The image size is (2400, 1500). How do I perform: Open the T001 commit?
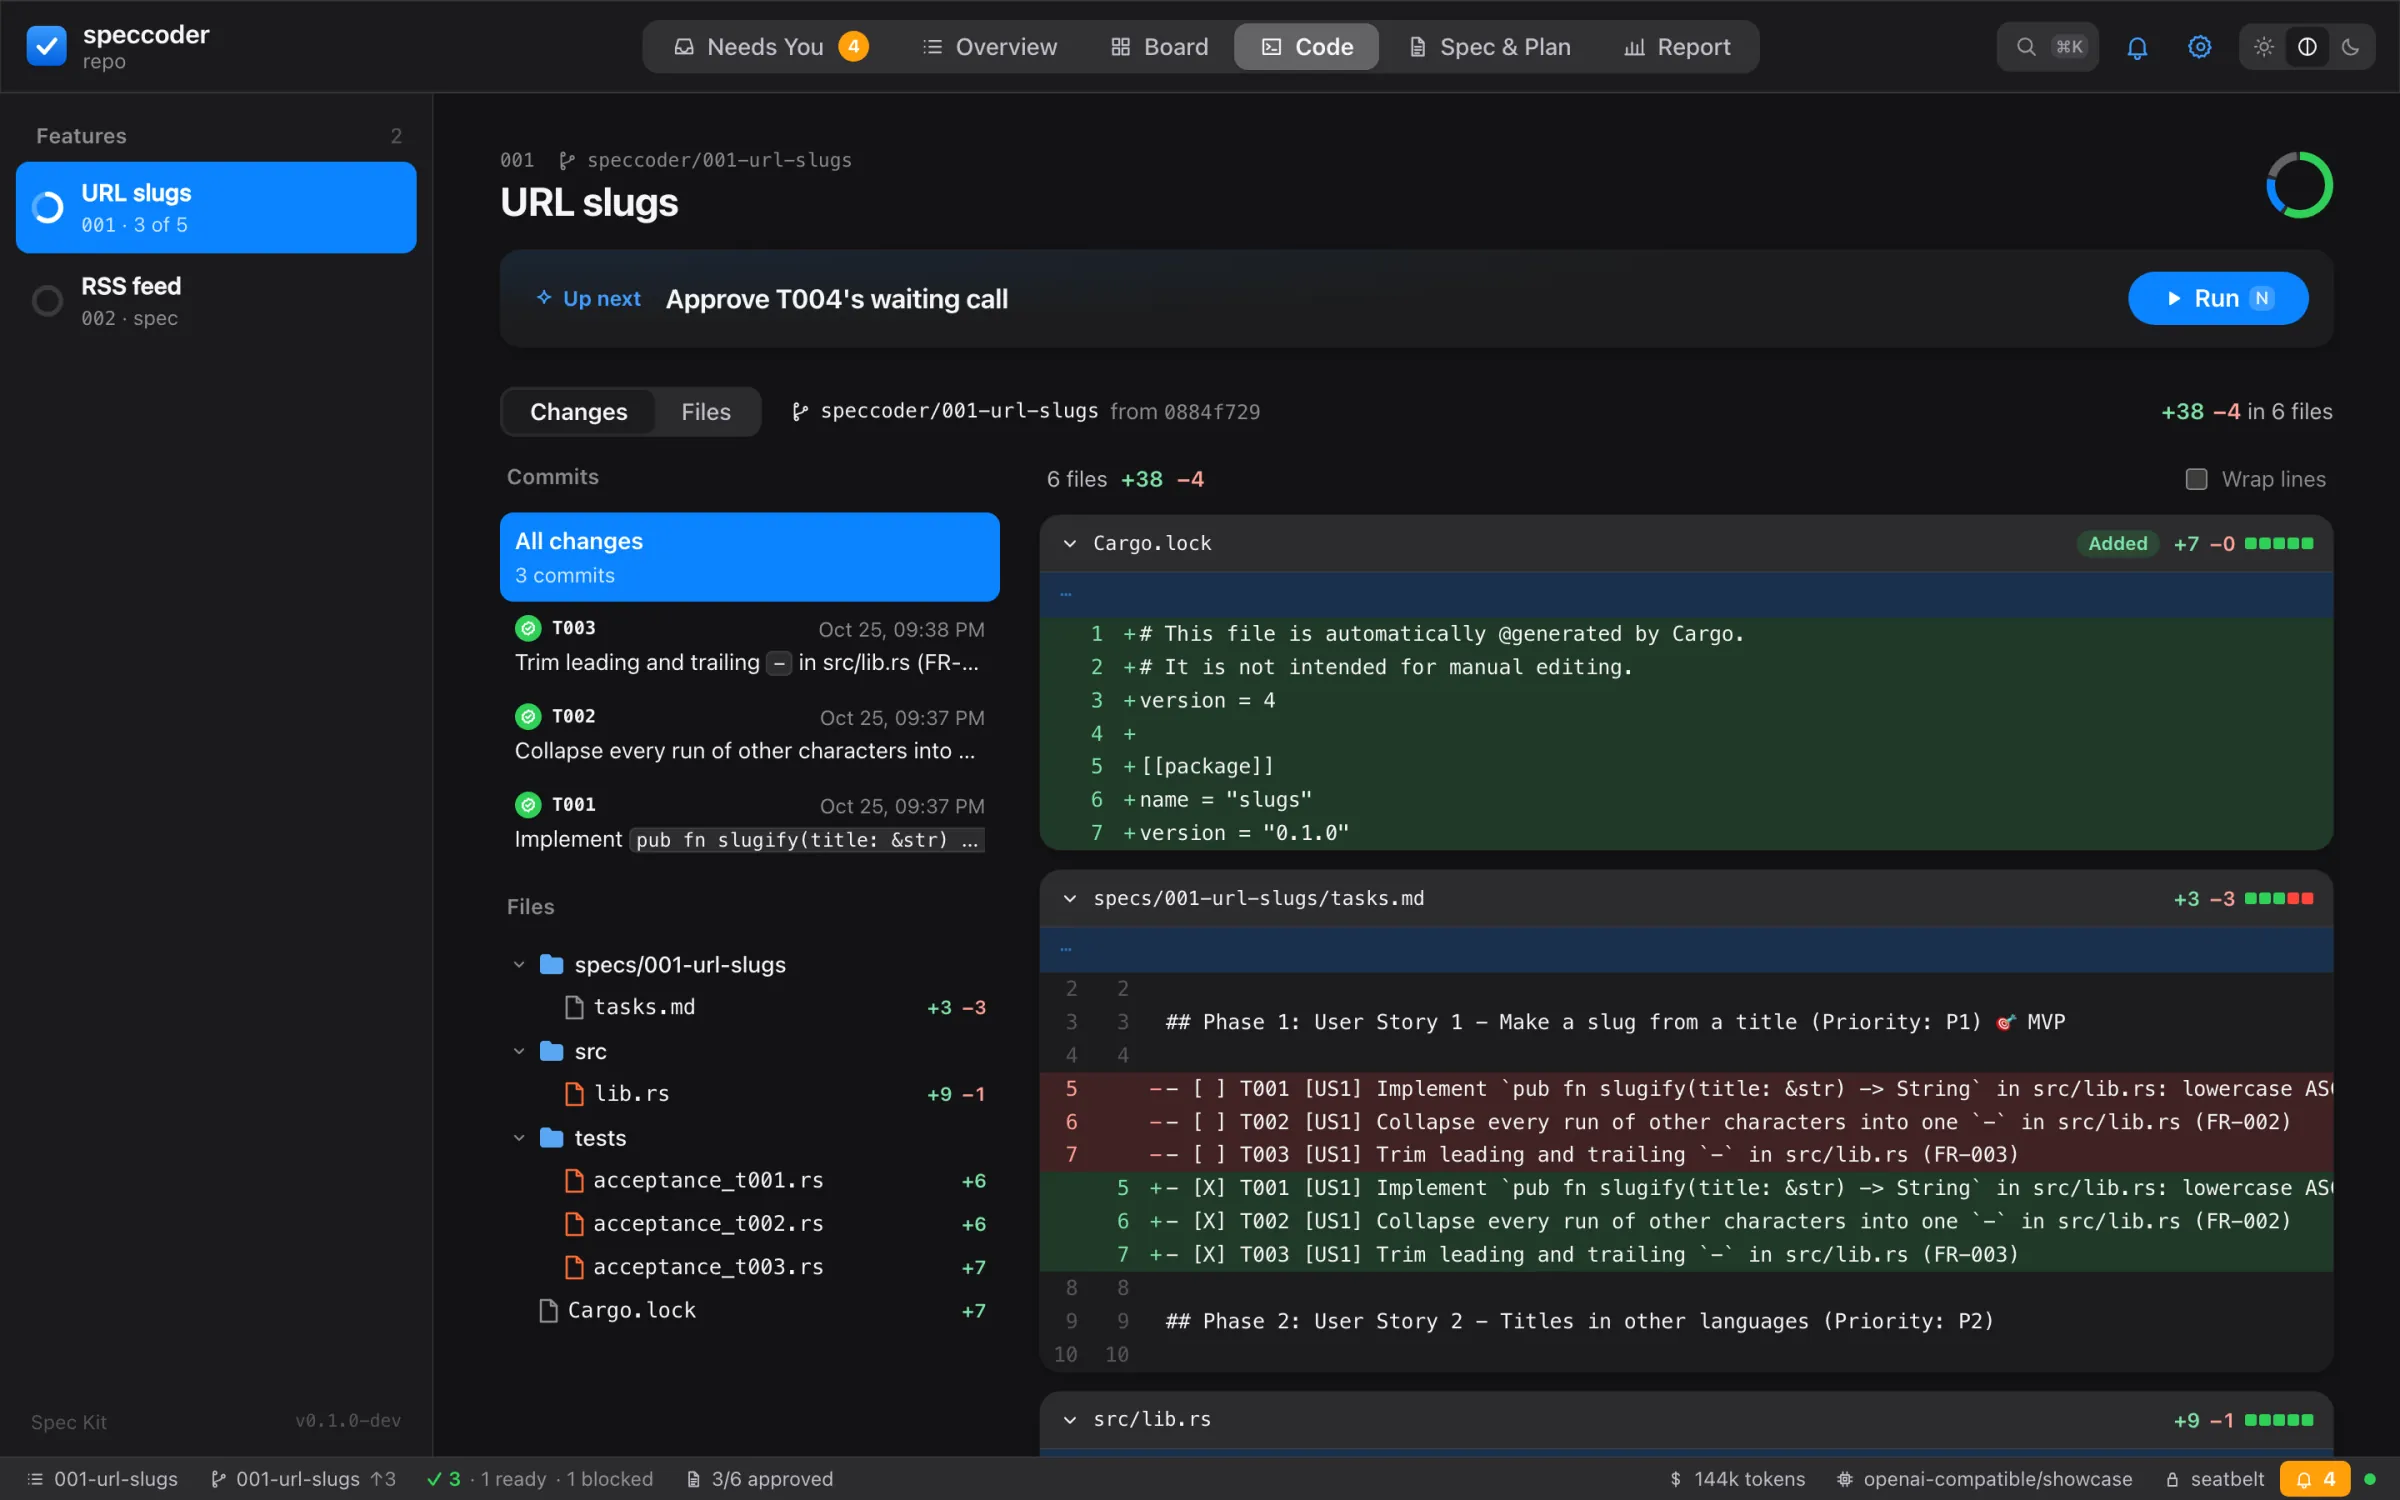tap(749, 822)
